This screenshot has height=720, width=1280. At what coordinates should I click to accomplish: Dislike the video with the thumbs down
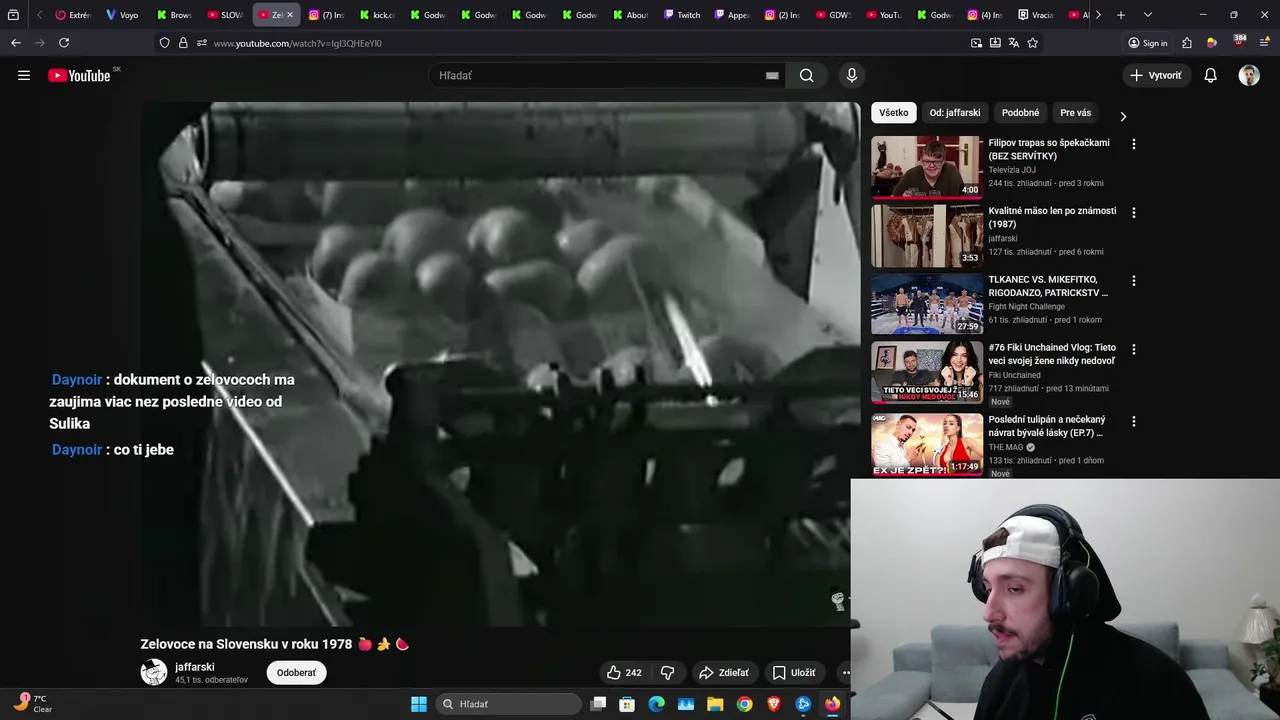(x=668, y=673)
